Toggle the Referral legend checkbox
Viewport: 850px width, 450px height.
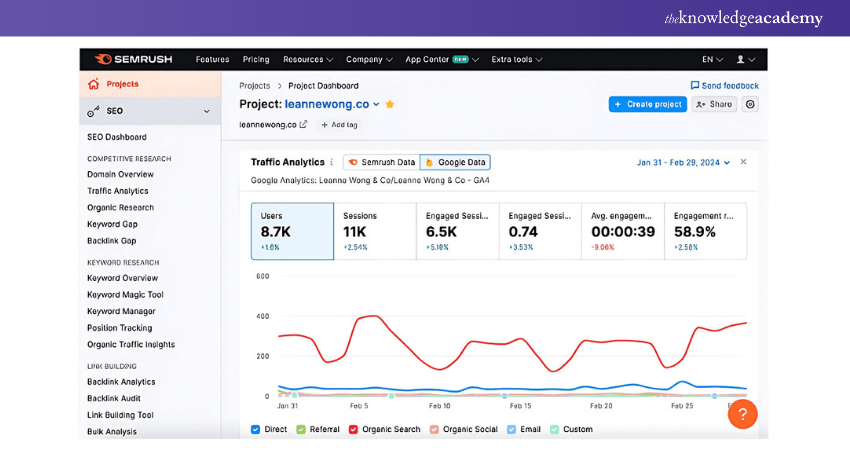(300, 429)
